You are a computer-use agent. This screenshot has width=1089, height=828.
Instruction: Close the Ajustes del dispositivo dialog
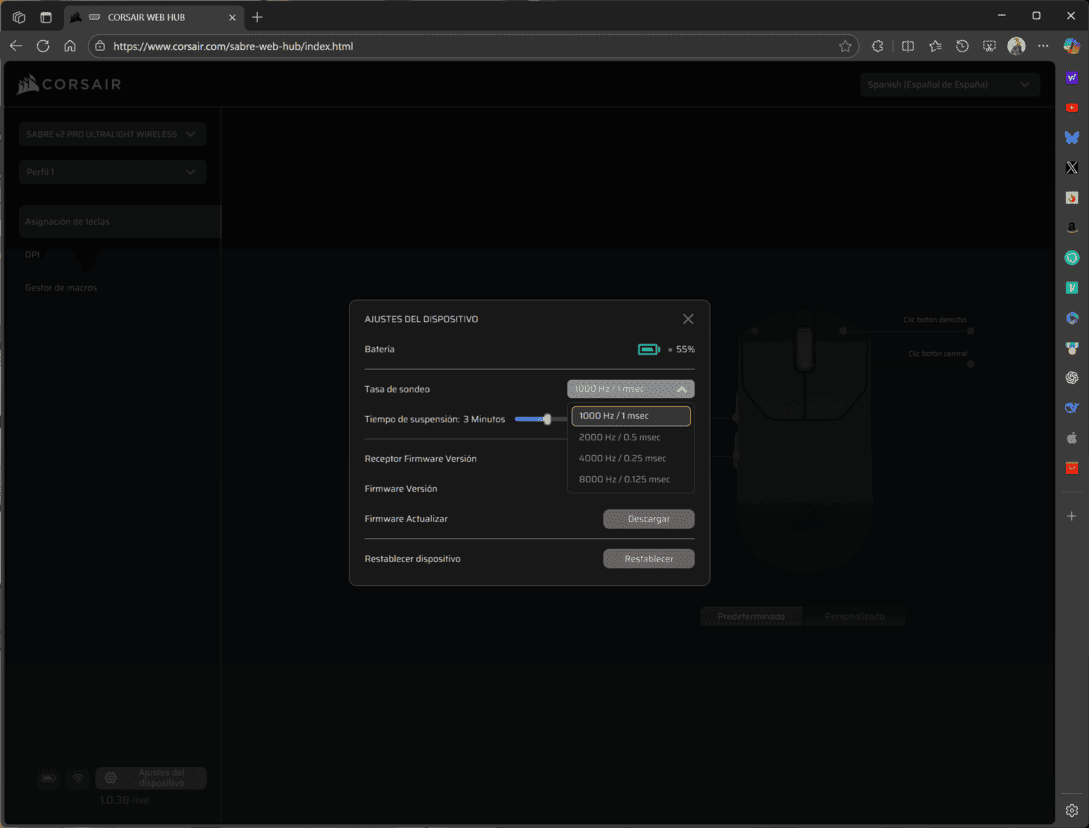(688, 319)
